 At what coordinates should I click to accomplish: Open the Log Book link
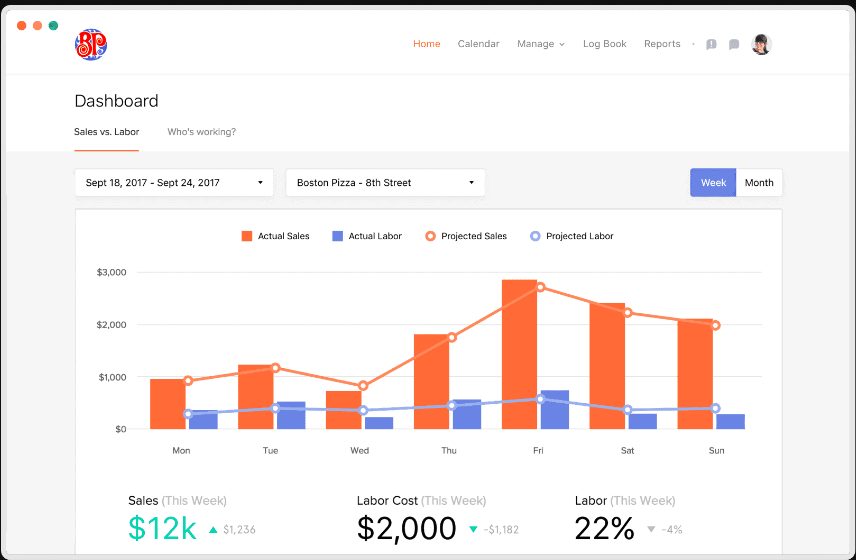(x=604, y=44)
